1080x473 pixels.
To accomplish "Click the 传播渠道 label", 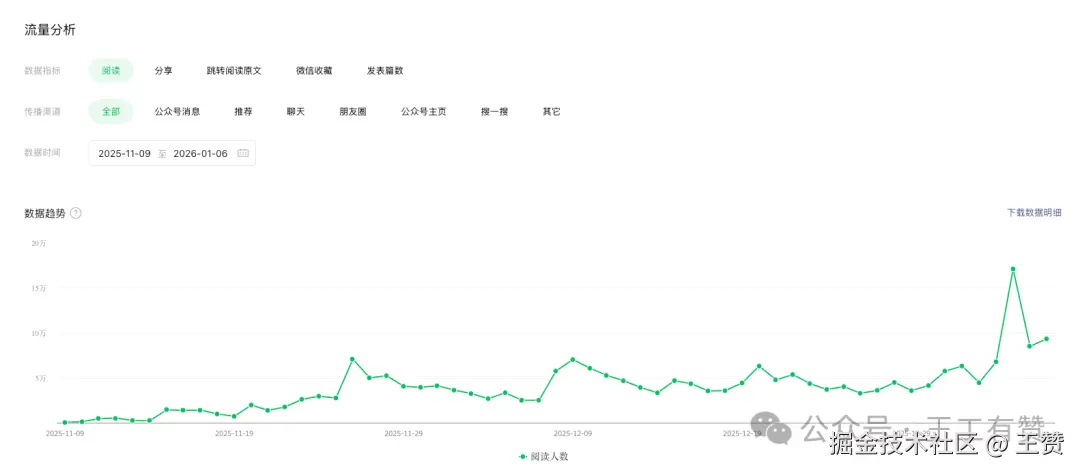I will click(x=42, y=111).
